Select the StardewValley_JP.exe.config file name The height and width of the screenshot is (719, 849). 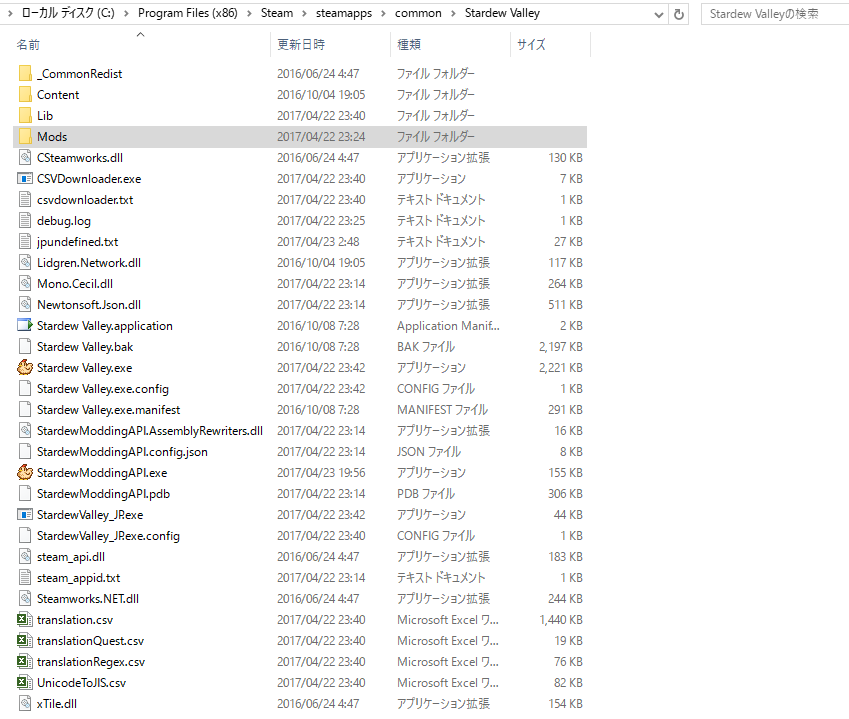pos(108,536)
